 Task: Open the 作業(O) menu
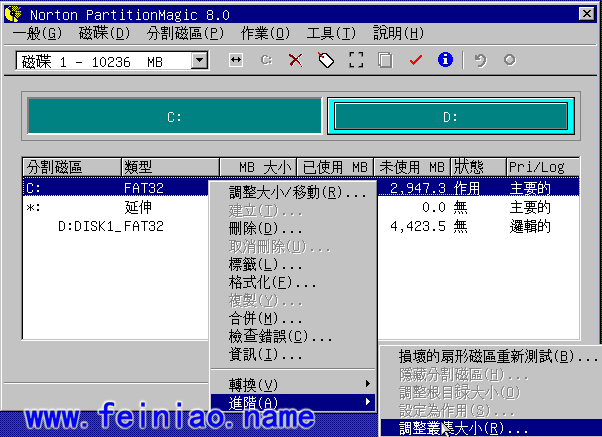click(265, 33)
